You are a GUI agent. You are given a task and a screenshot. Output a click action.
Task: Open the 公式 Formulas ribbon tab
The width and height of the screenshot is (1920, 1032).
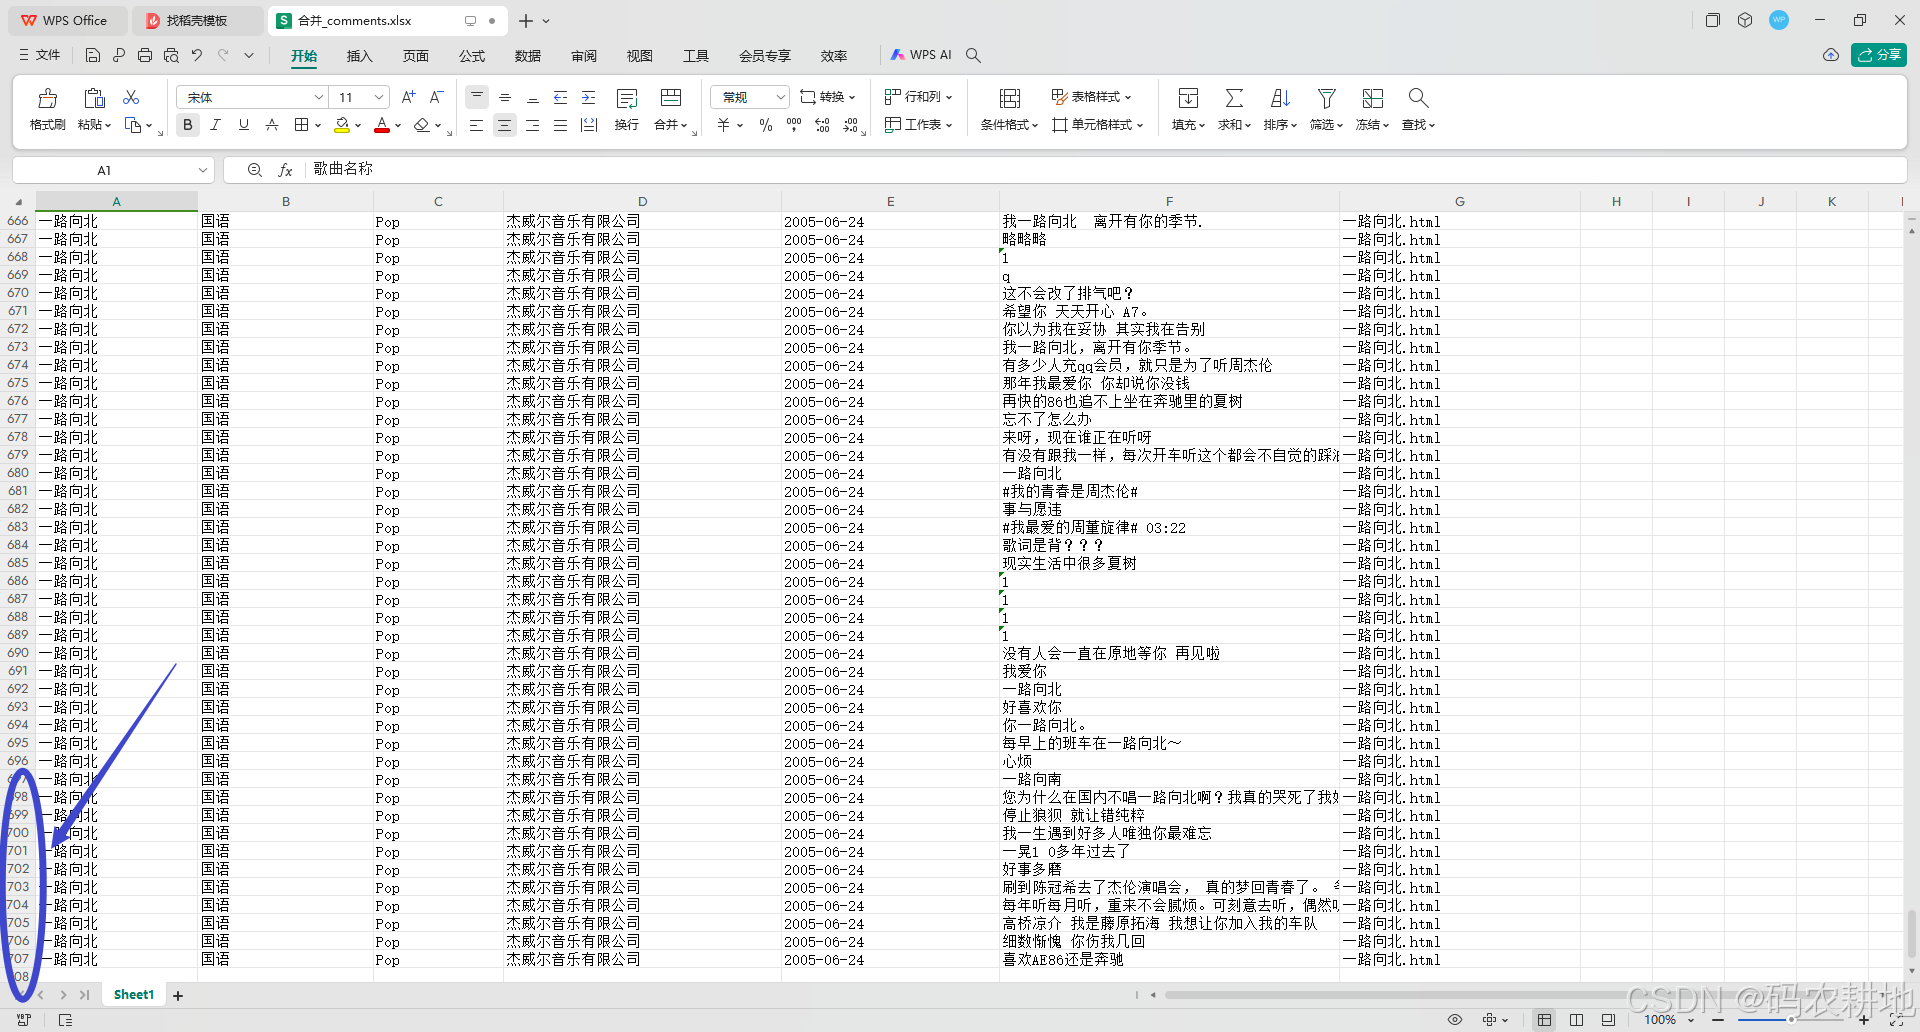click(472, 56)
